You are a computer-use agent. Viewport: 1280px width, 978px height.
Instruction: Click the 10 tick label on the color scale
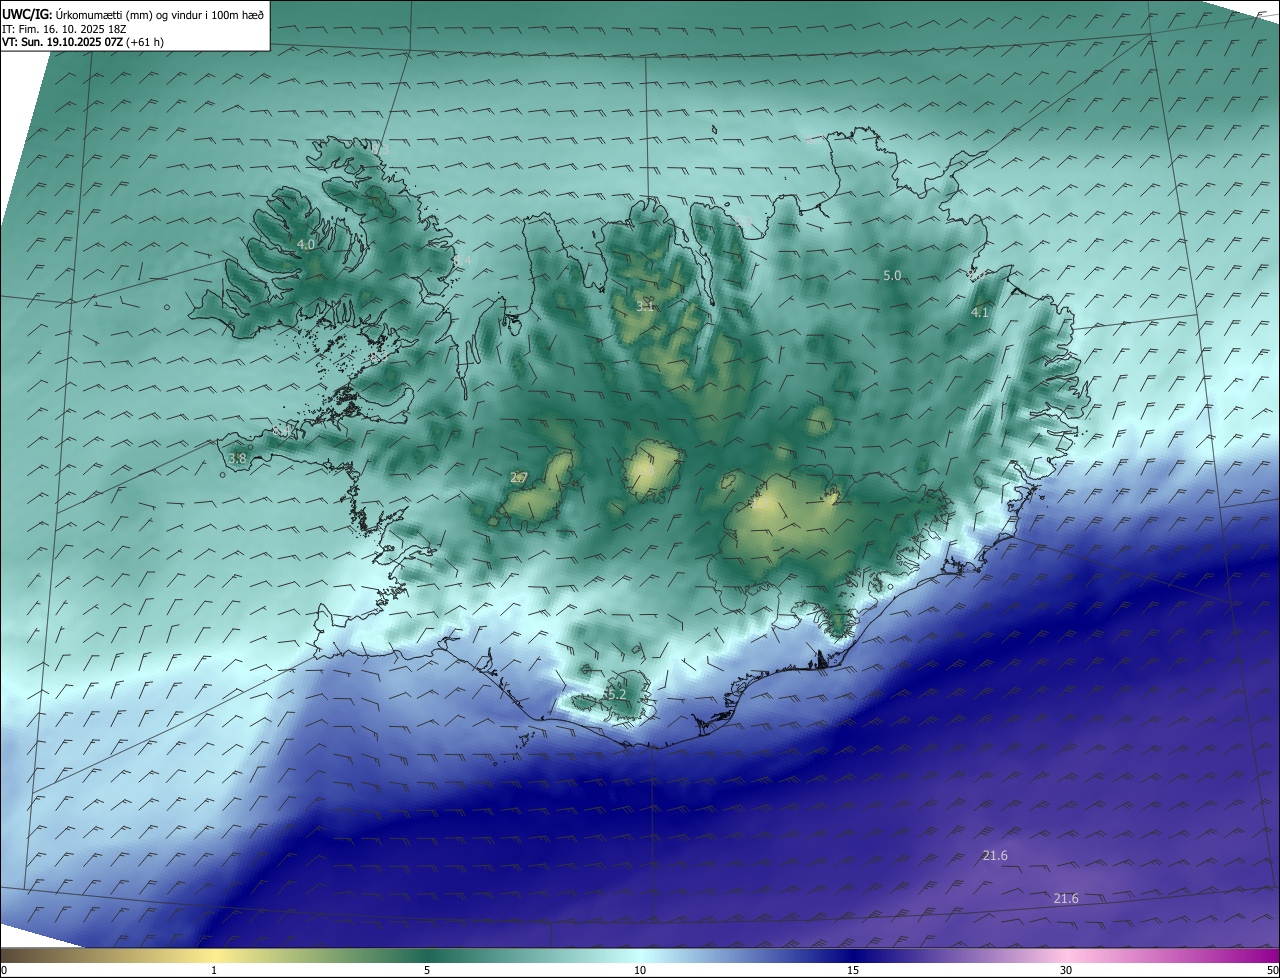click(640, 970)
